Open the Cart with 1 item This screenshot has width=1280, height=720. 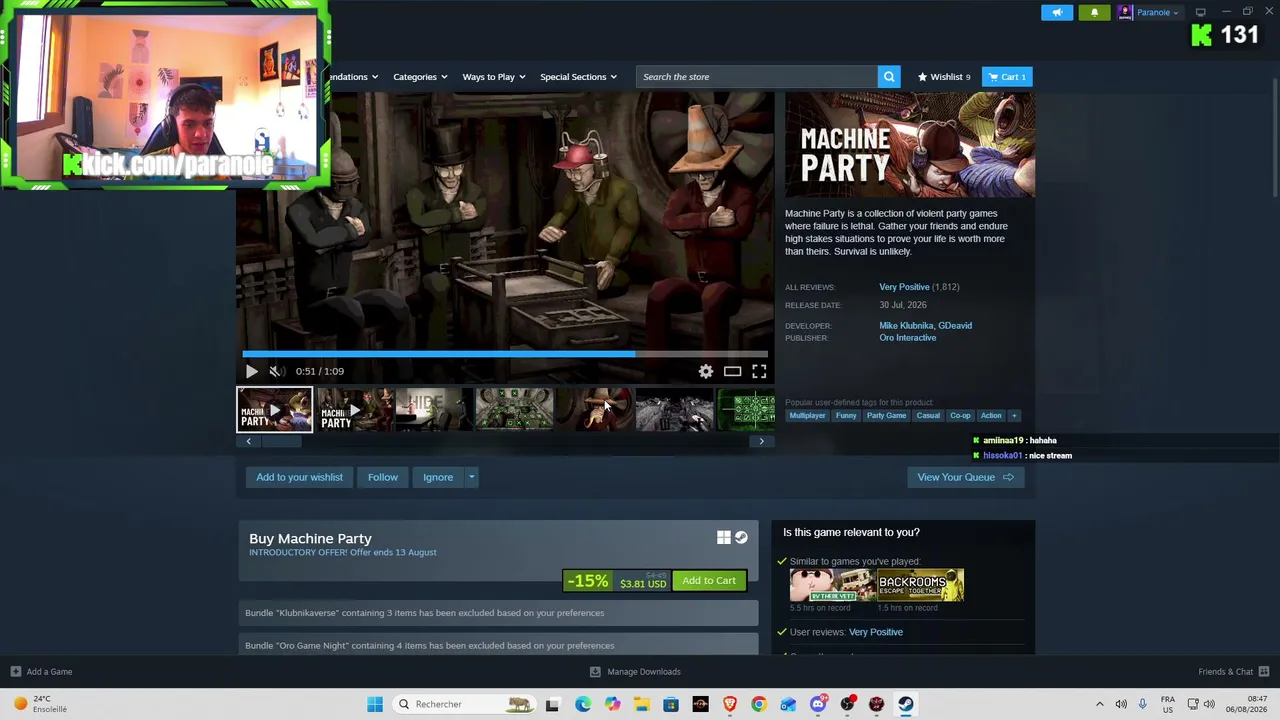tap(1007, 77)
